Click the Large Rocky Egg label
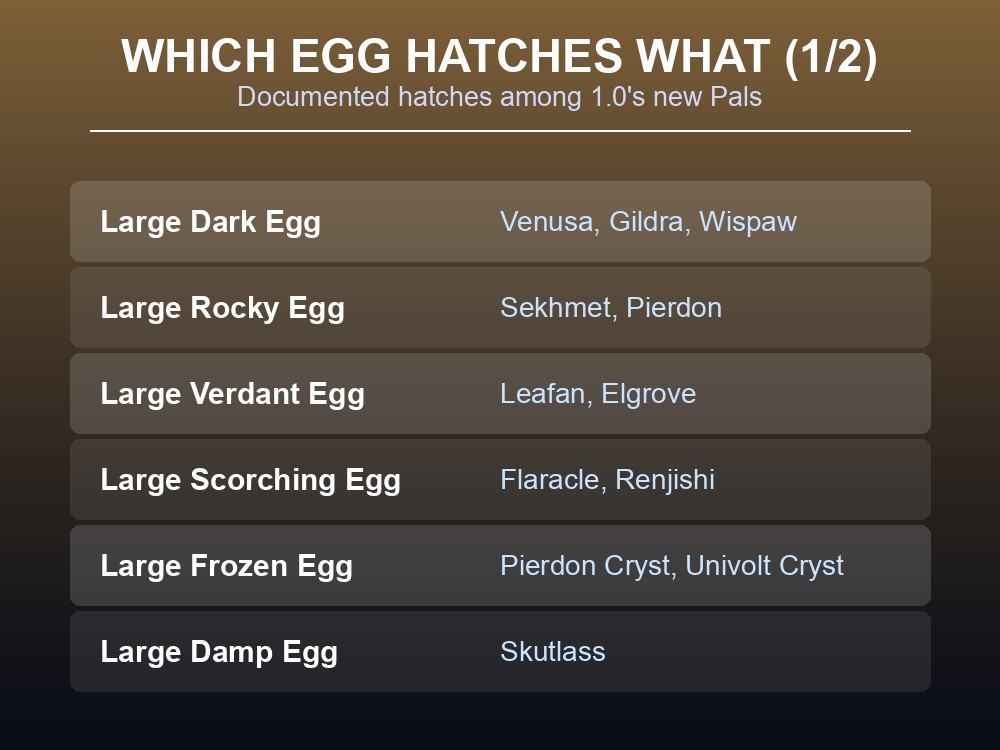Screen dimensions: 1000x750 point(223,308)
